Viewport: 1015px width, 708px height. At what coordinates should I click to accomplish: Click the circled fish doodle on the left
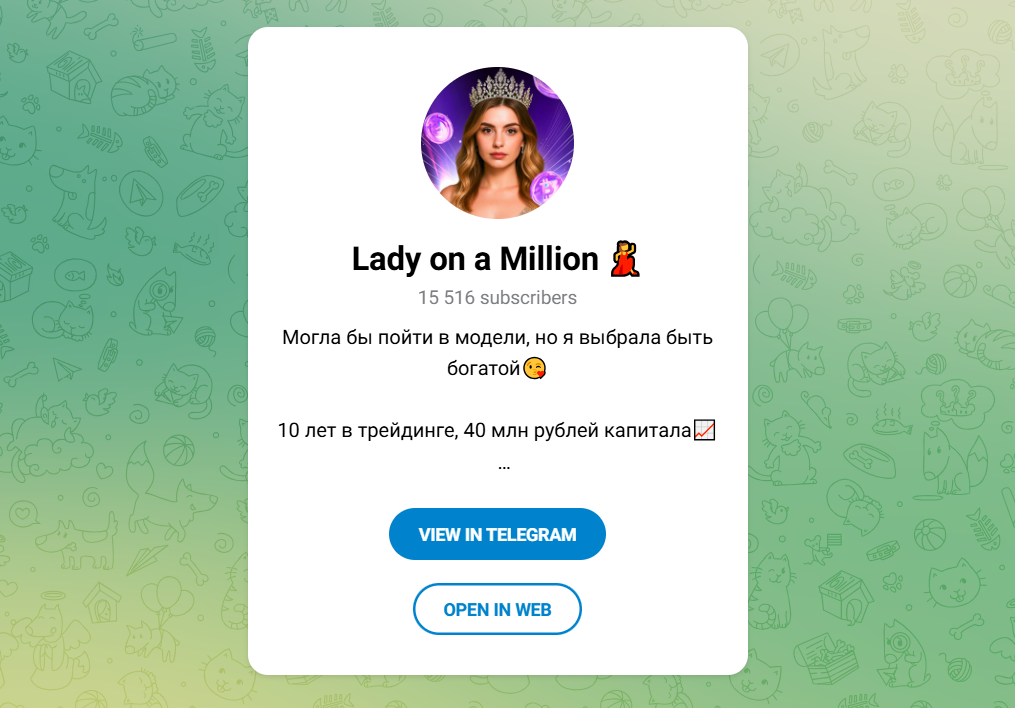tap(75, 276)
